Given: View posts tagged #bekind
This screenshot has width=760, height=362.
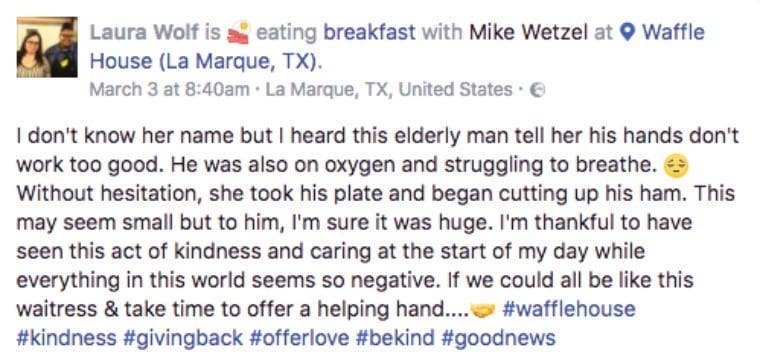Looking at the screenshot, I should [395, 338].
